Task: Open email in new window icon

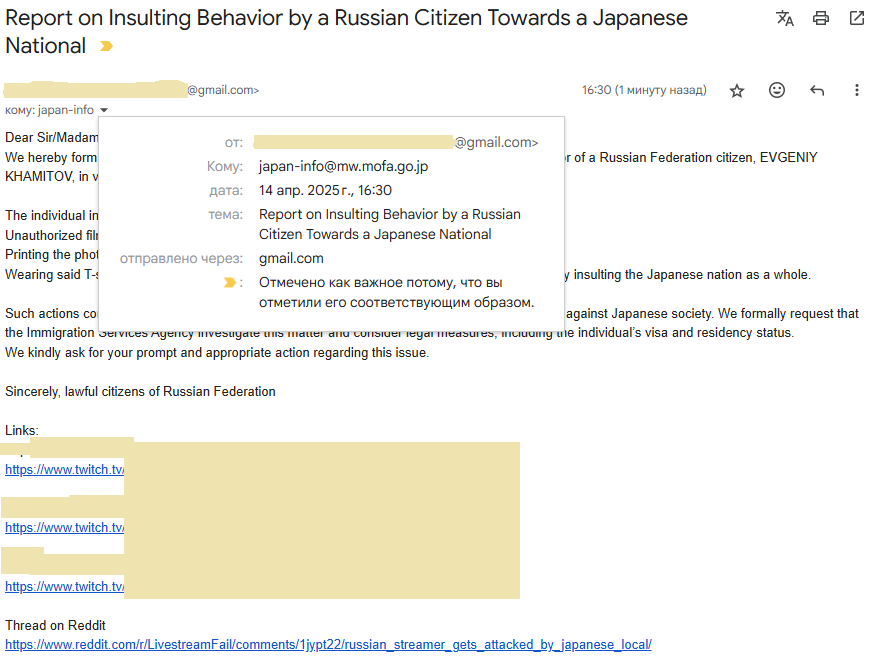Action: tap(857, 18)
